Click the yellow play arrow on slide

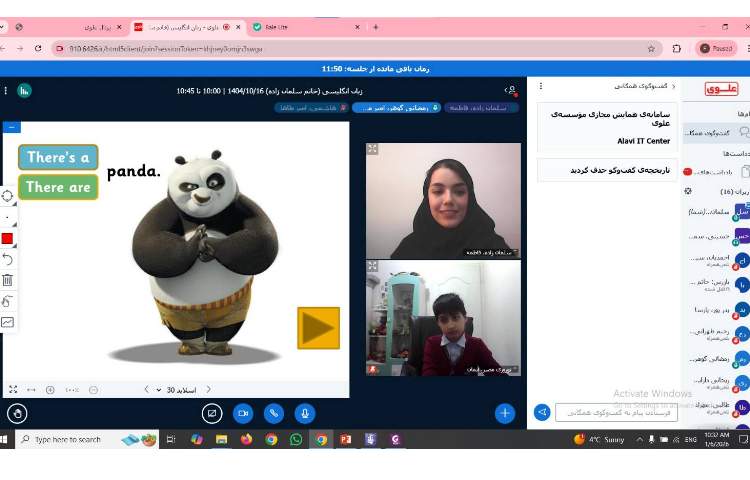(x=319, y=328)
